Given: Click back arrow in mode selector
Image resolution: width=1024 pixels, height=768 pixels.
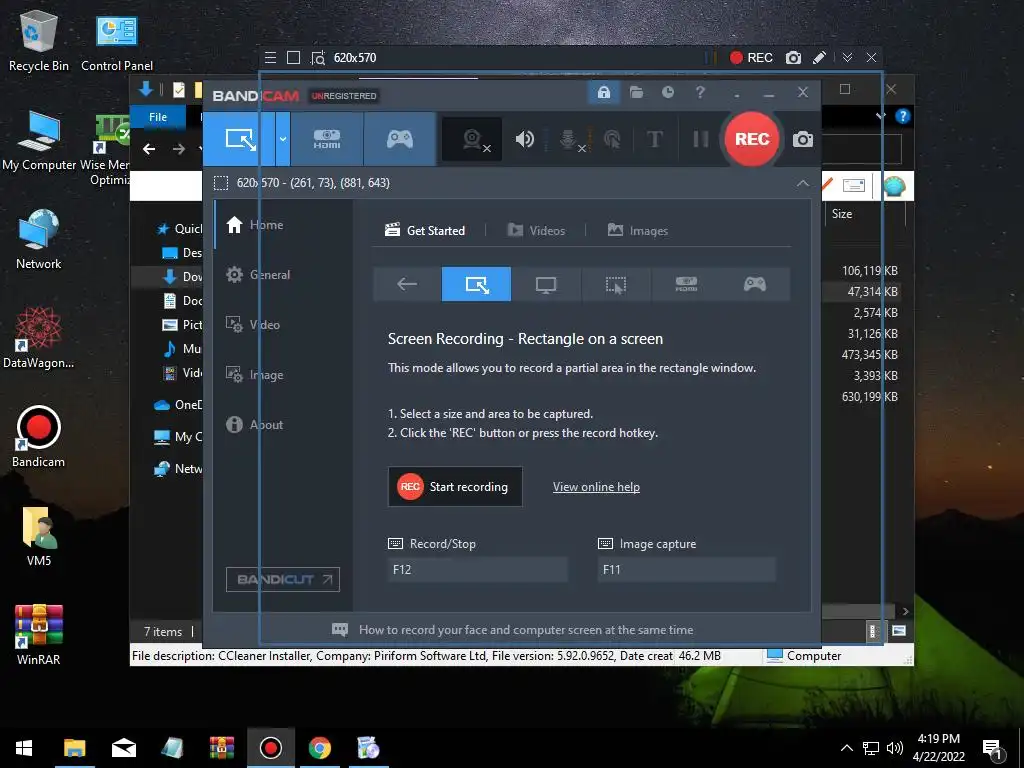Looking at the screenshot, I should (x=407, y=284).
